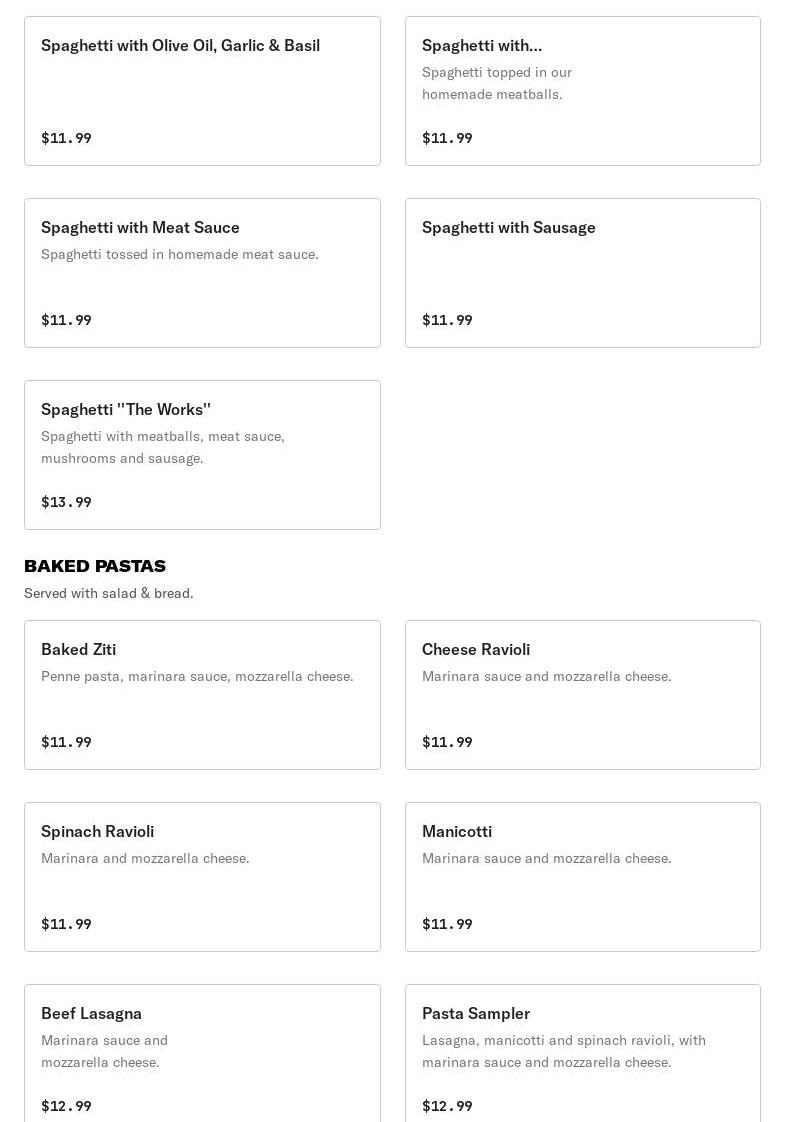Click the 'Served with salad & bread.' subtitle
Viewport: 785px width, 1122px height.
click(x=109, y=593)
